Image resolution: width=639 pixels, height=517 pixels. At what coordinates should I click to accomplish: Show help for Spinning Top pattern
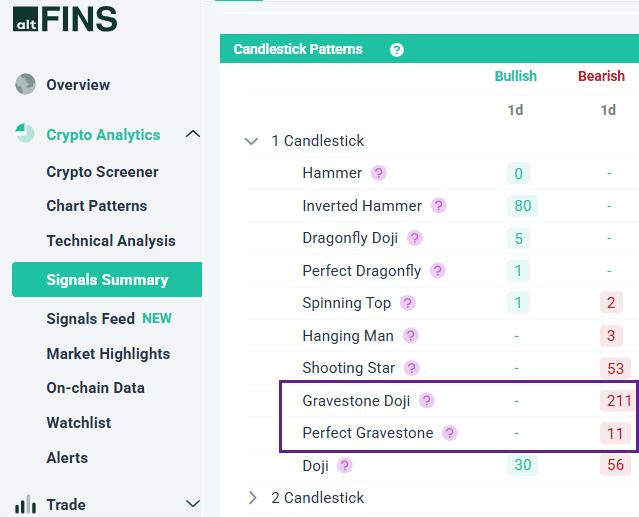point(408,303)
